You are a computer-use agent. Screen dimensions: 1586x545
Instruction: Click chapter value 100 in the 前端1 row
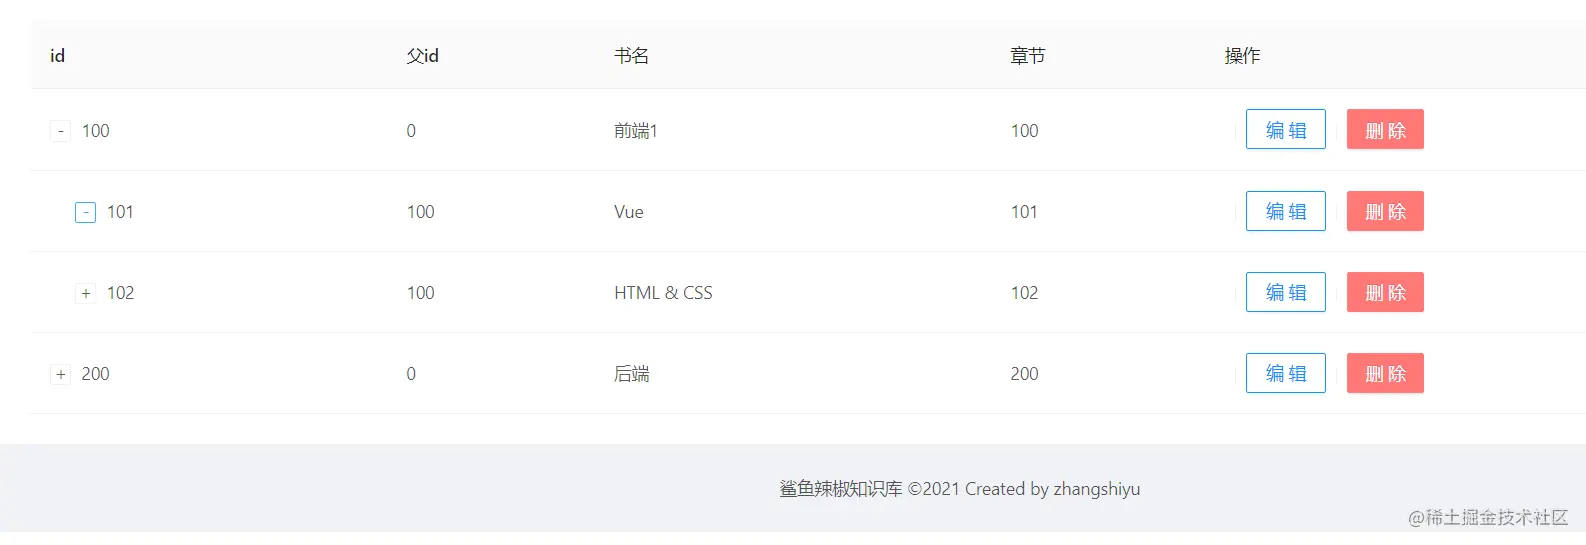pos(1024,131)
